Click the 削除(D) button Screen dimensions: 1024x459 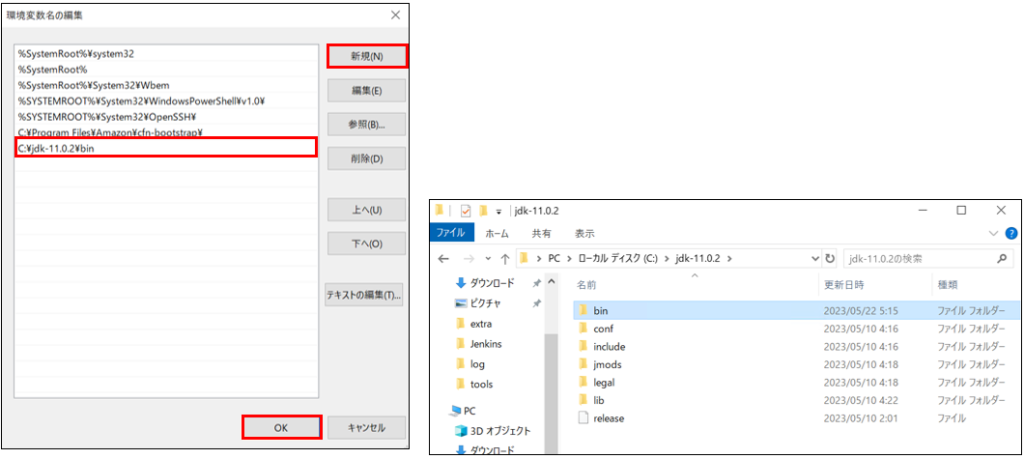367,159
